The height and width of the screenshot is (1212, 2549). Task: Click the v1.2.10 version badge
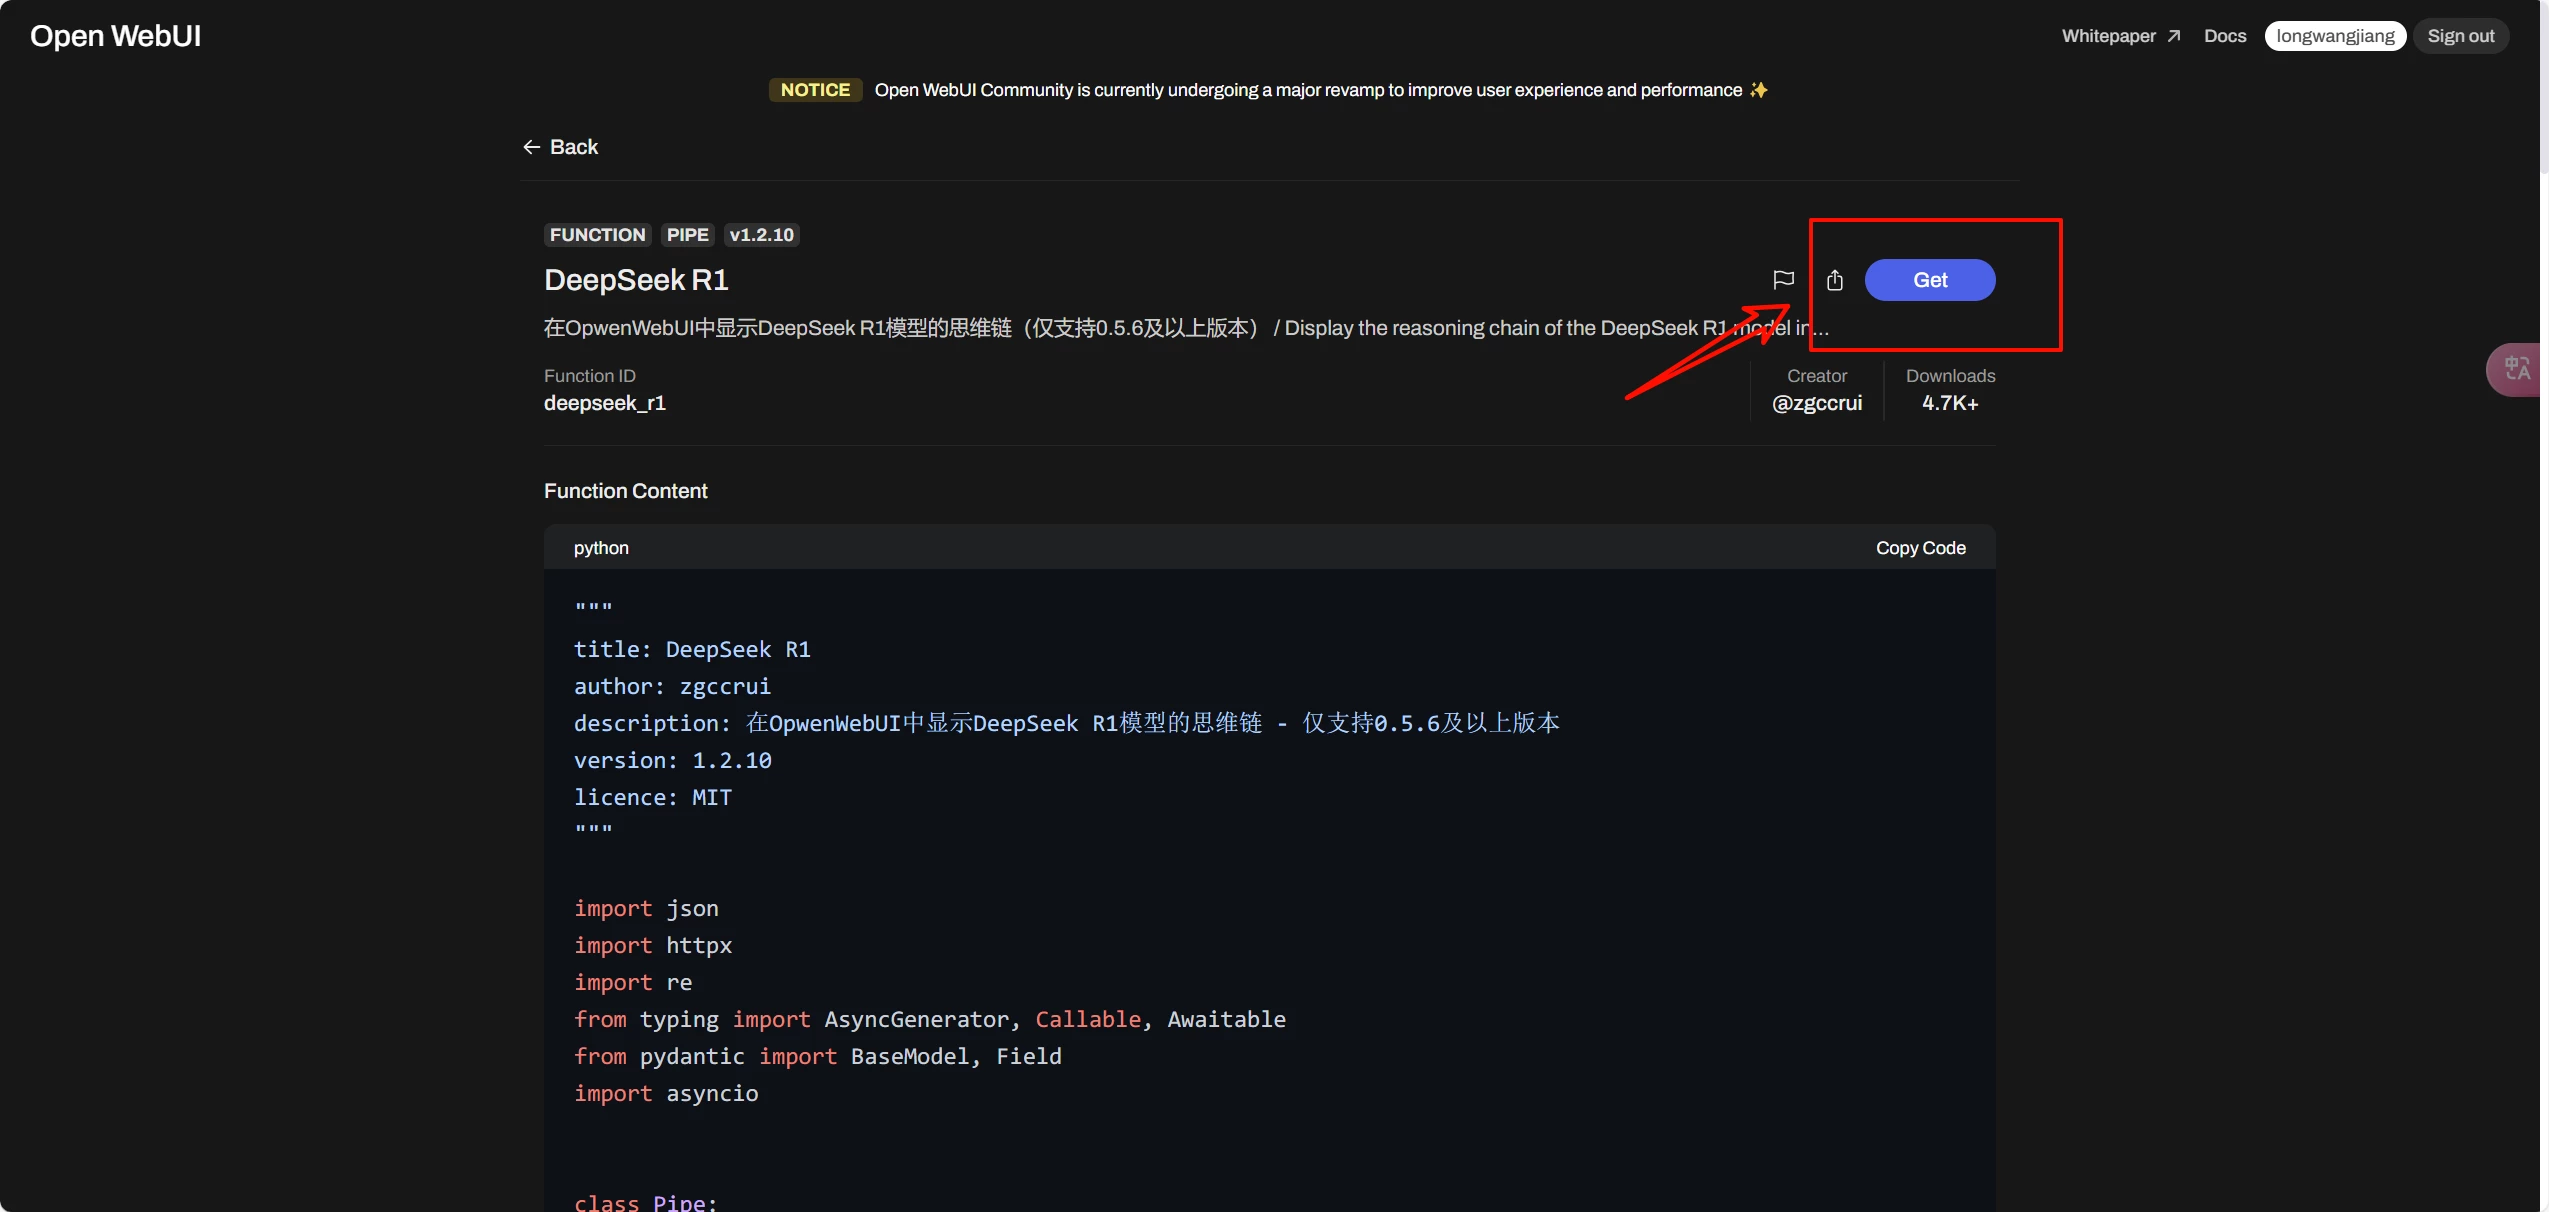tap(761, 235)
